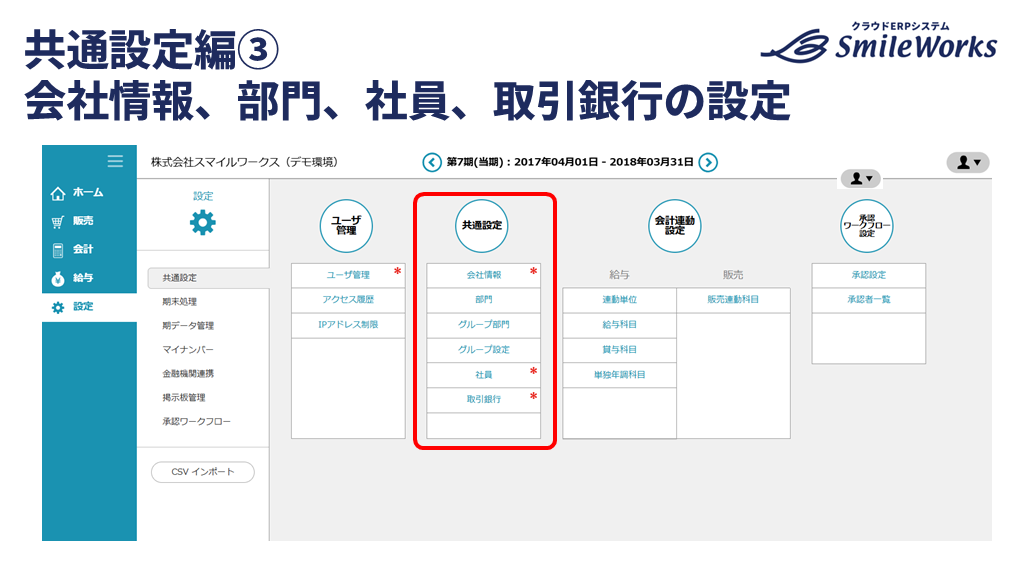Click the Home house icon
The height and width of the screenshot is (576, 1024).
[x=58, y=193]
